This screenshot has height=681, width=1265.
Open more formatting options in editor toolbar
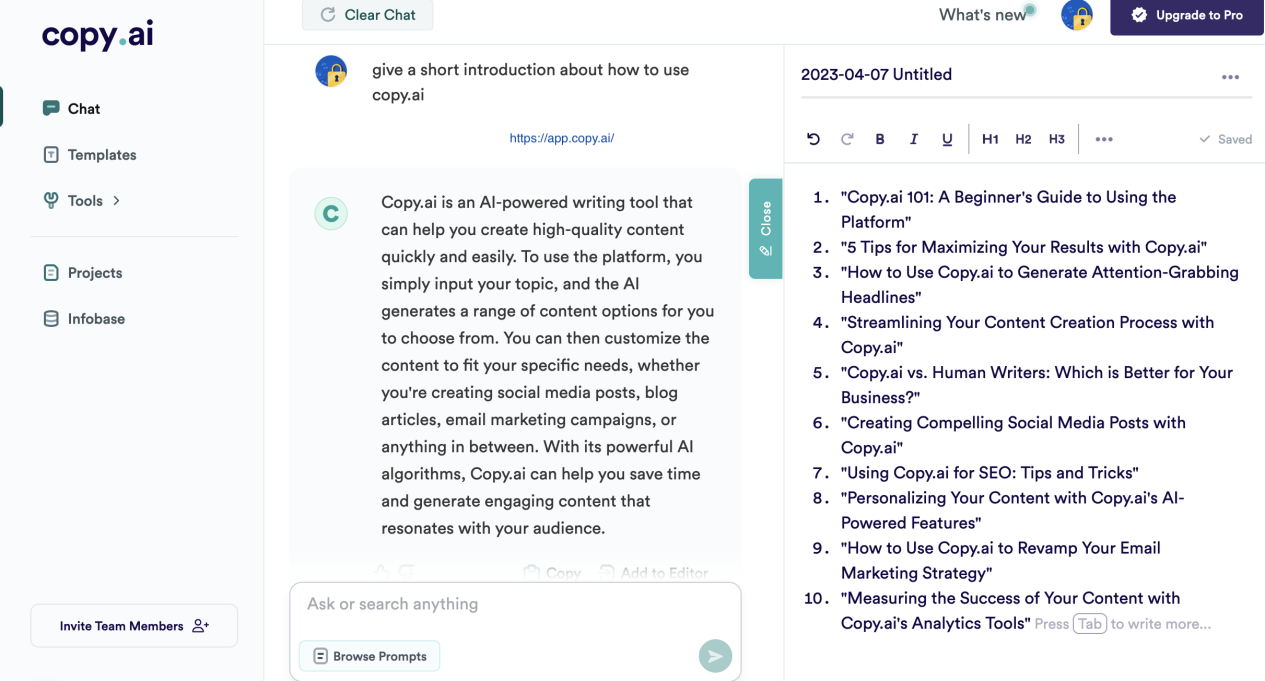click(x=1104, y=139)
